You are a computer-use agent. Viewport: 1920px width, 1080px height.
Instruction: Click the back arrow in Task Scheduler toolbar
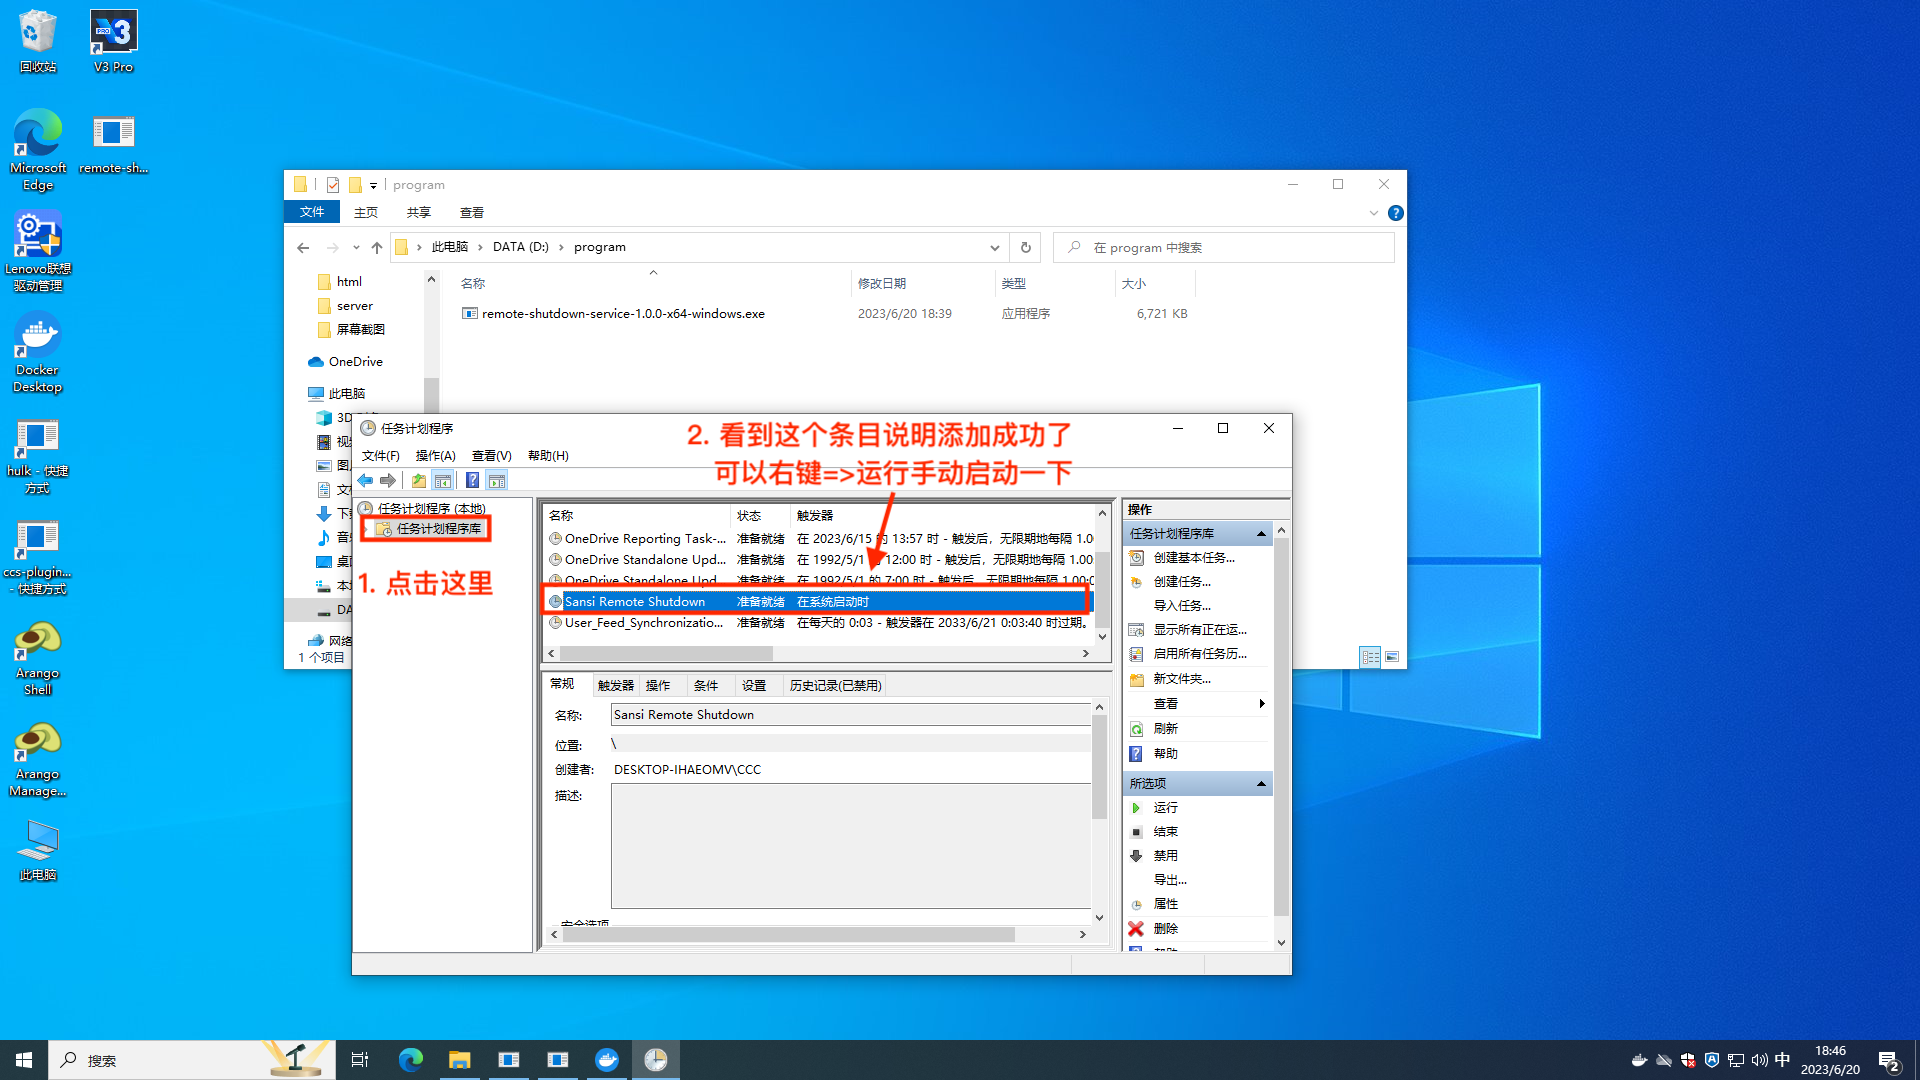[366, 481]
